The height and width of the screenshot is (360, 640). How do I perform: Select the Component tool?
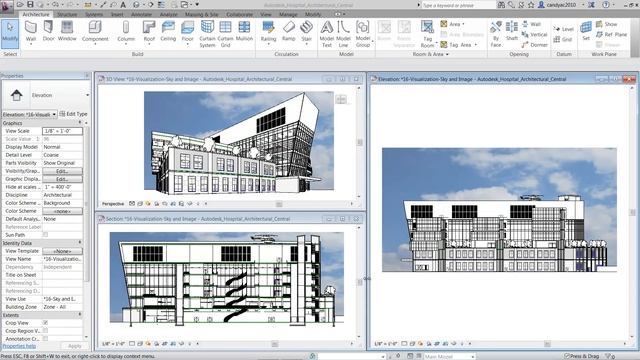pos(95,32)
